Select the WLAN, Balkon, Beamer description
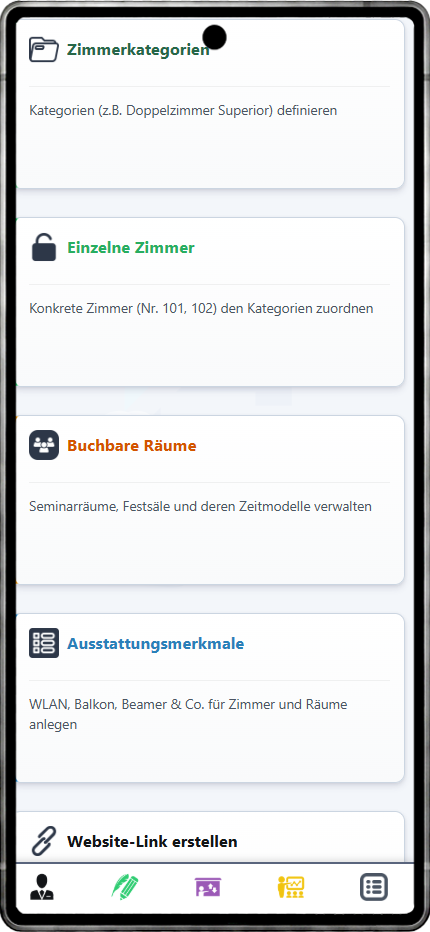This screenshot has height=932, width=430. click(x=188, y=714)
